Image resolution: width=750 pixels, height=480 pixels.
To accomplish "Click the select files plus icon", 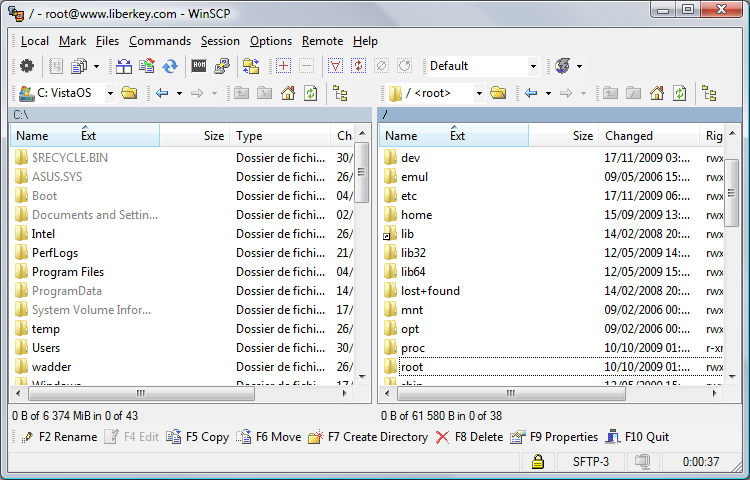I will (283, 66).
